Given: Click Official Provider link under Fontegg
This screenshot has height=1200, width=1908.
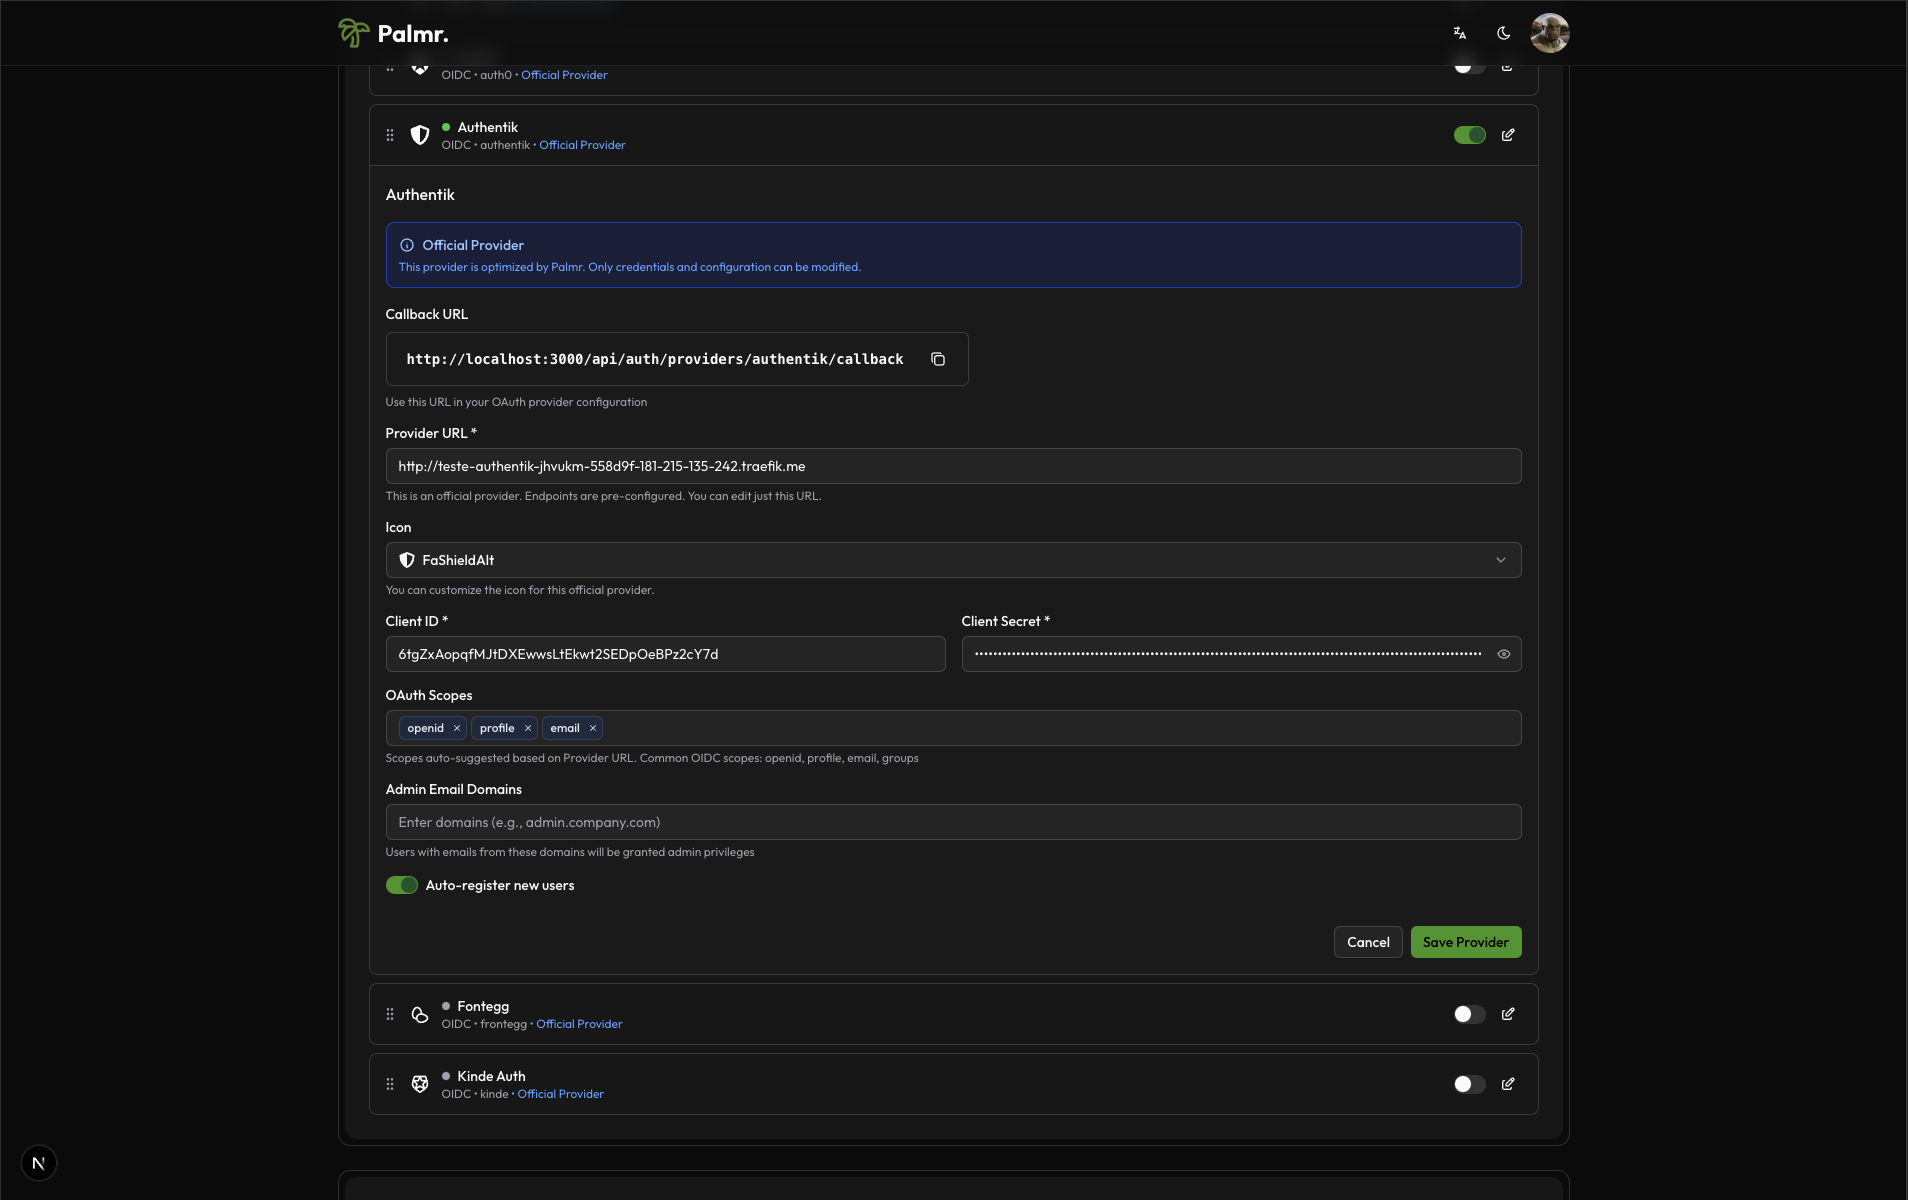Looking at the screenshot, I should point(579,1024).
